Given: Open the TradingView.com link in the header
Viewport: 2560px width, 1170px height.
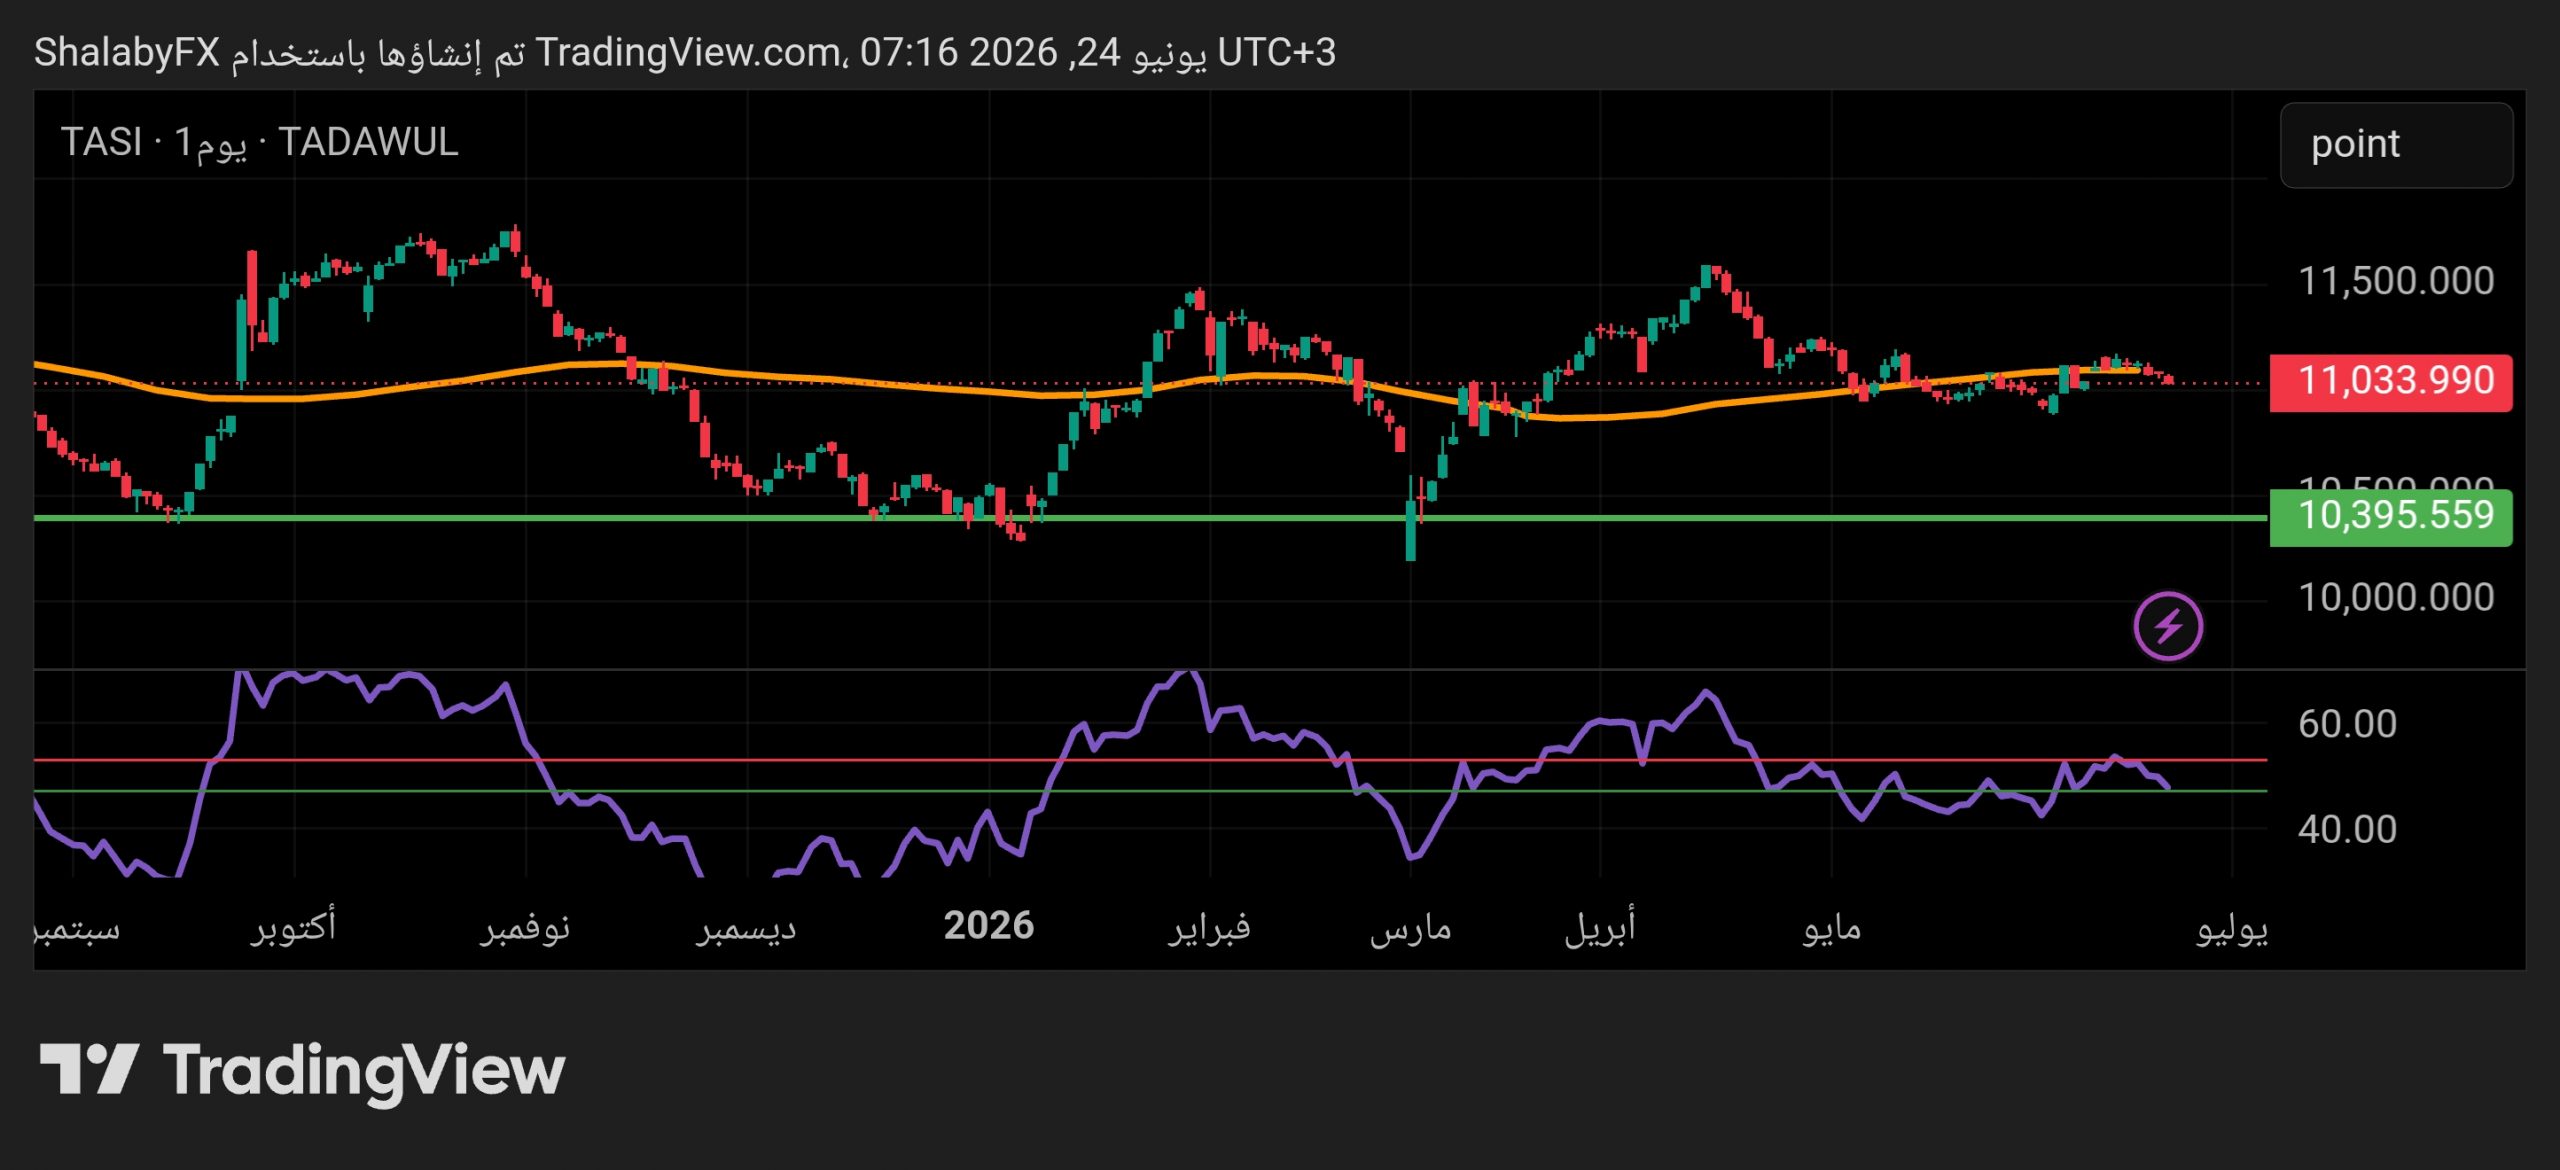Looking at the screenshot, I should coord(689,52).
